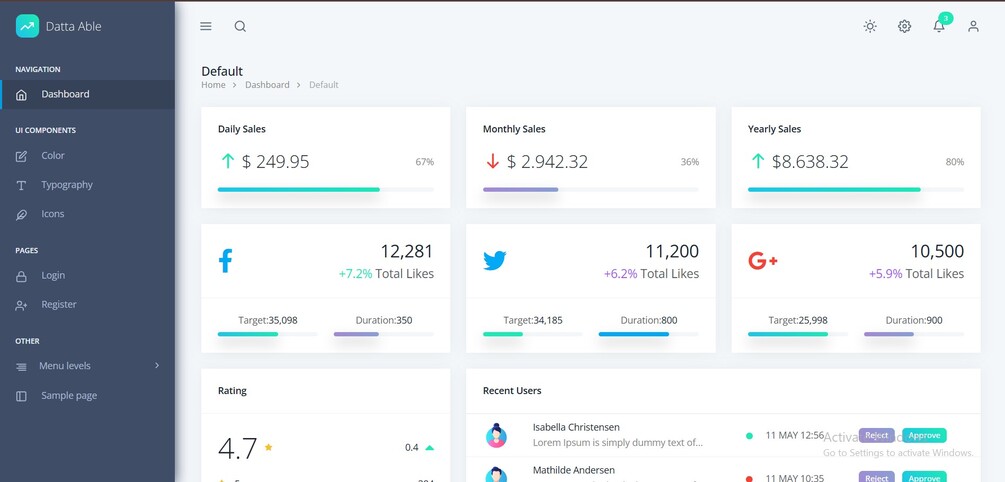Toggle the hamburger menu icon
Viewport: 1005px width, 482px height.
coord(206,26)
